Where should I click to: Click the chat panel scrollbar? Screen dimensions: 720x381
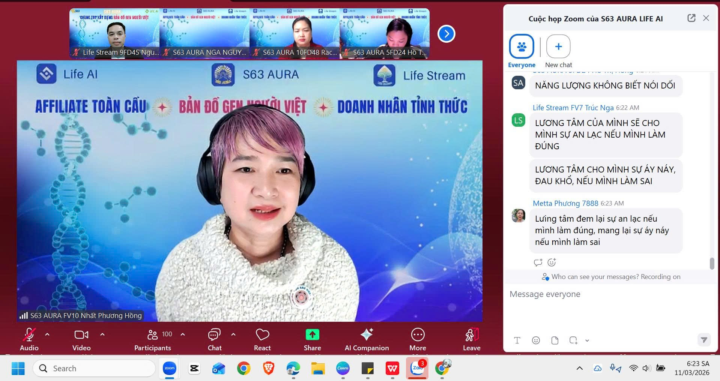click(x=712, y=263)
